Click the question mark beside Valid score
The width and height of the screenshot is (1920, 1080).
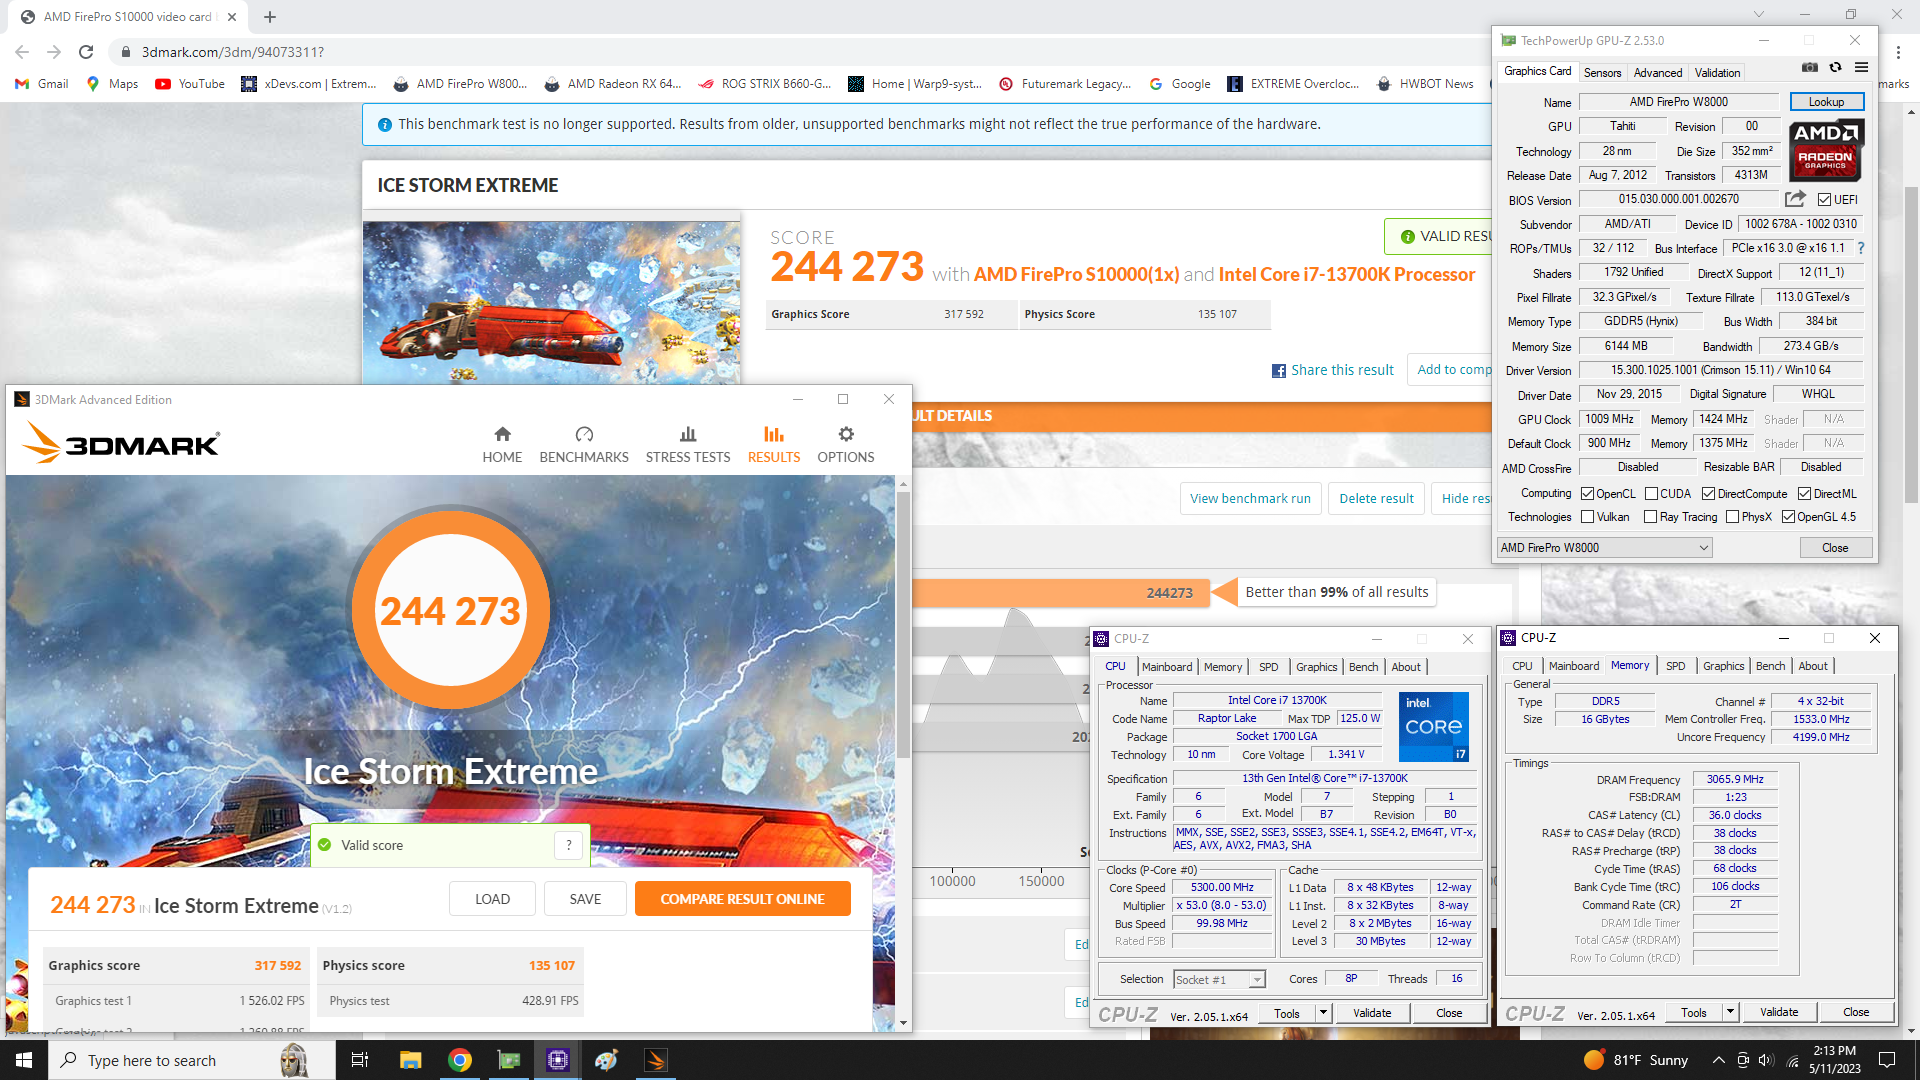[x=569, y=845]
